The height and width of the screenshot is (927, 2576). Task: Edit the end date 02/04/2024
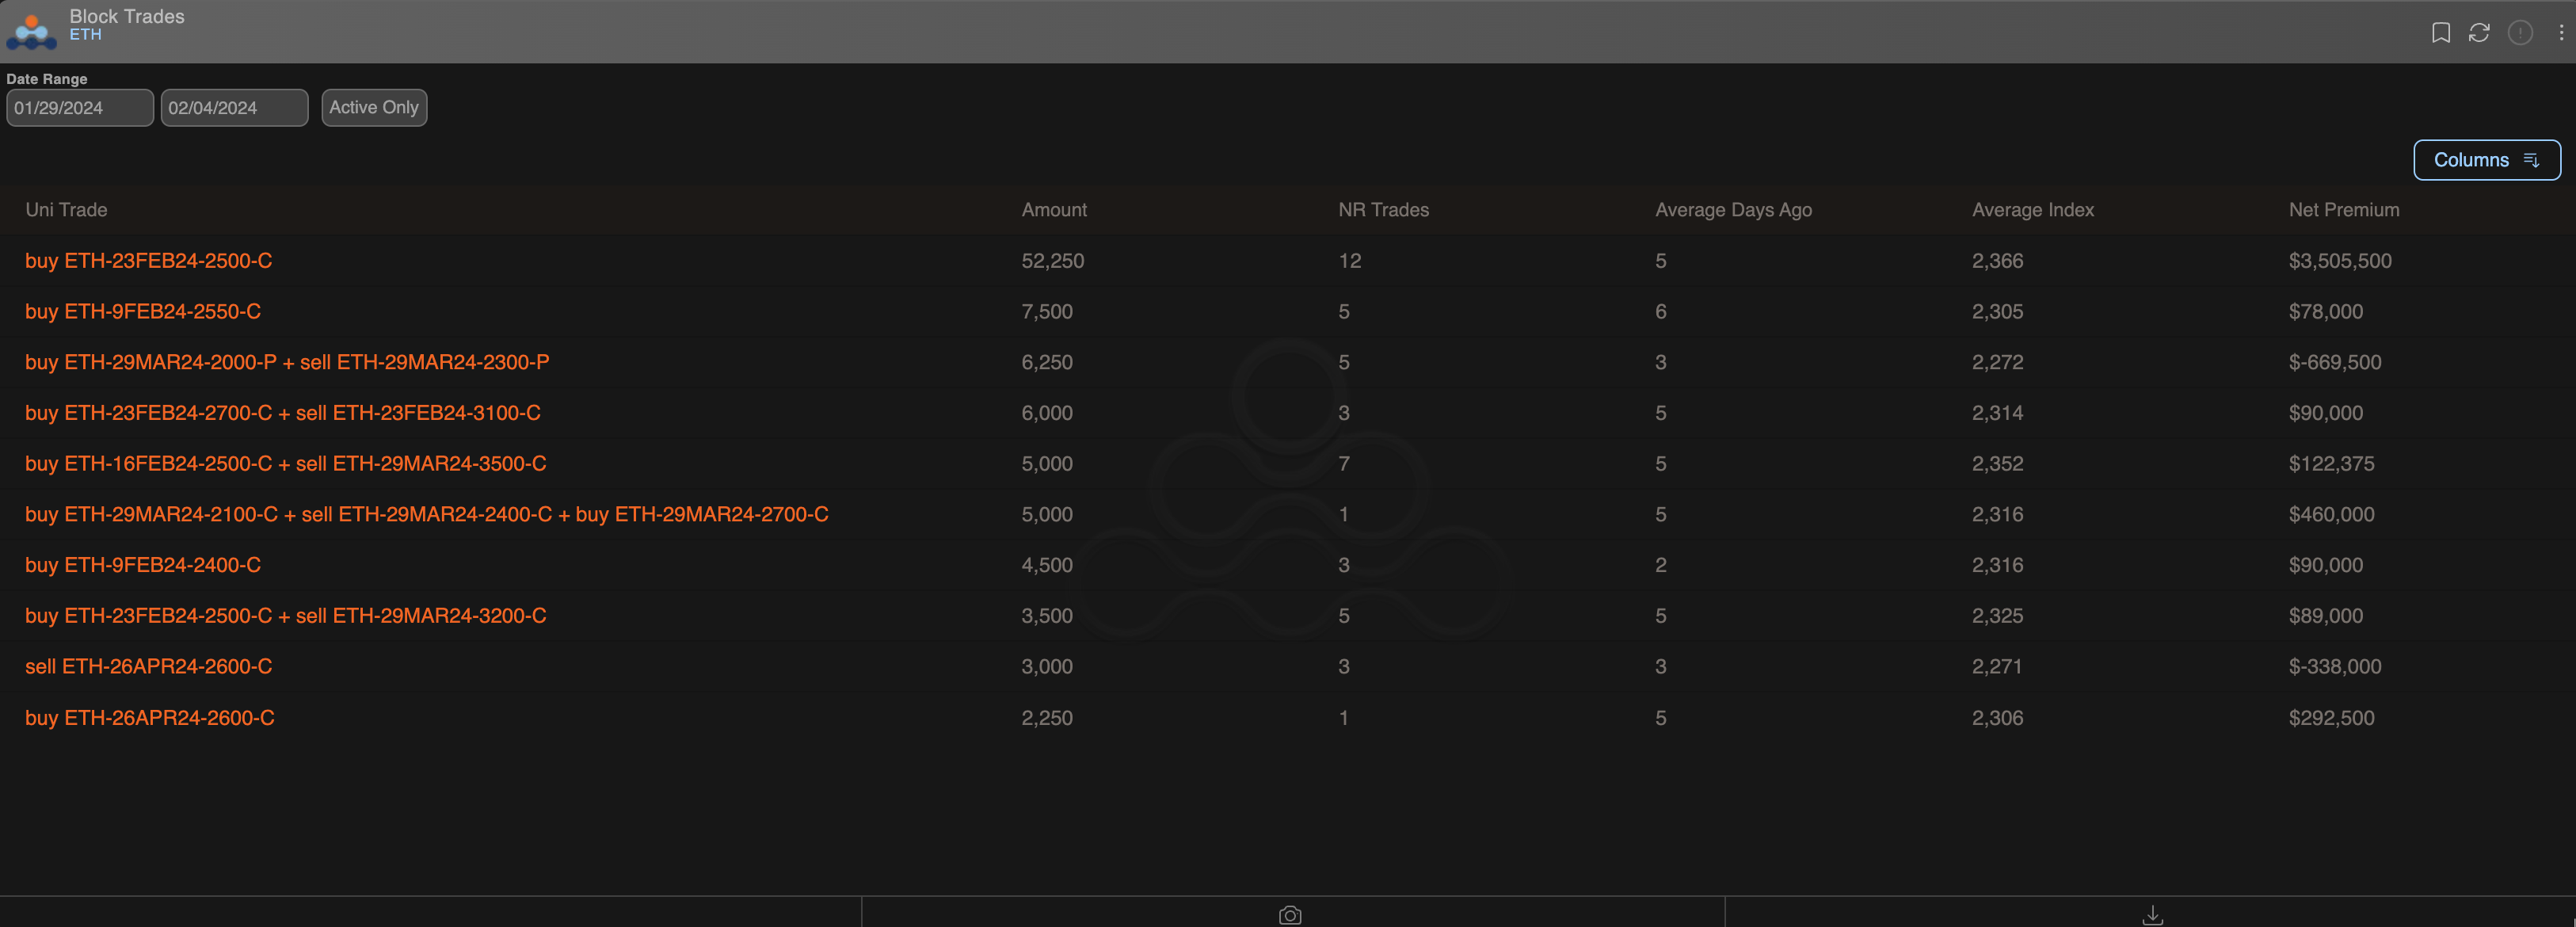(x=234, y=107)
